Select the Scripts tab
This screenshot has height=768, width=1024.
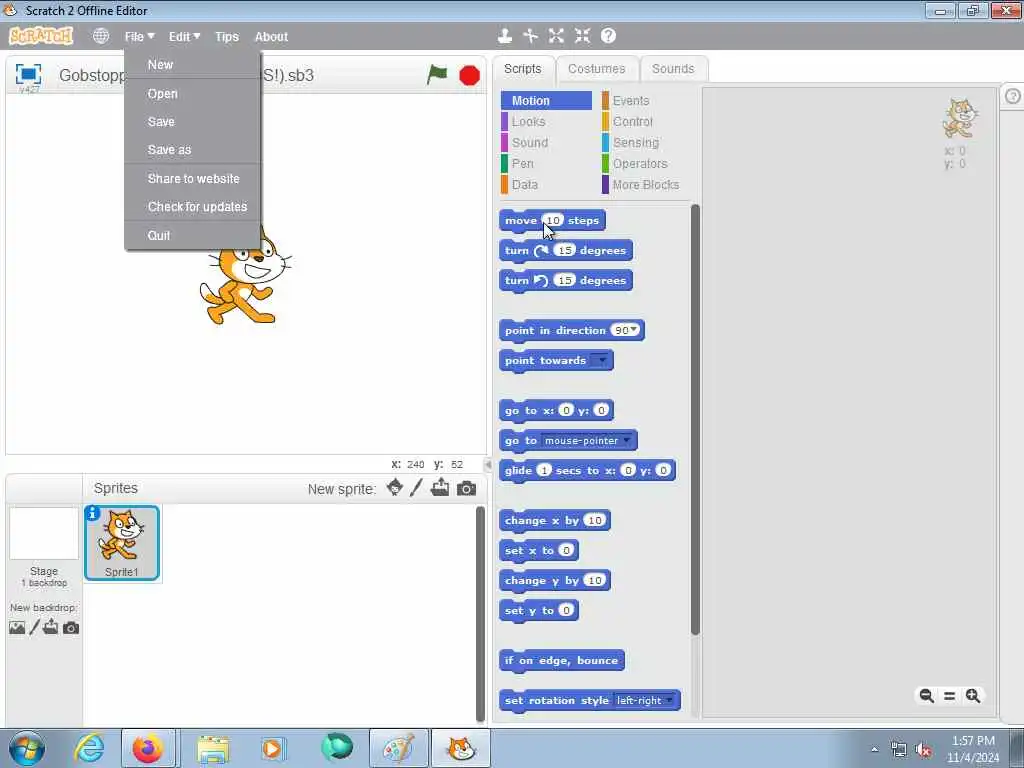click(522, 69)
